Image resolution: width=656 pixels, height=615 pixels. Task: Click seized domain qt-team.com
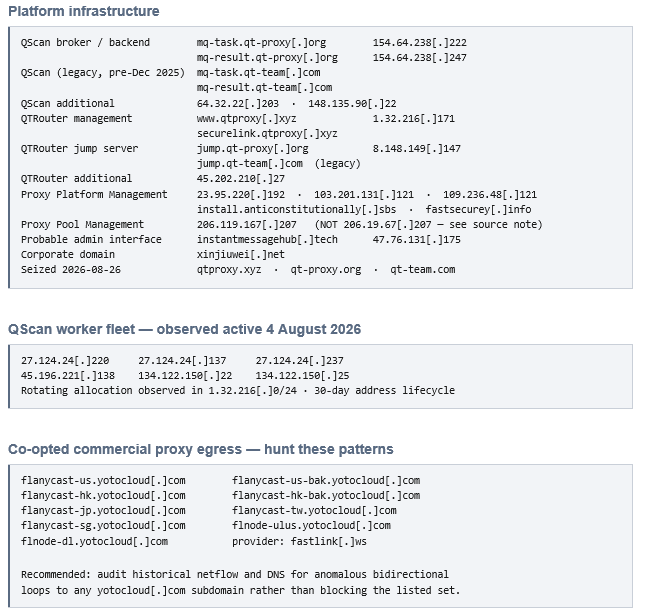point(423,270)
